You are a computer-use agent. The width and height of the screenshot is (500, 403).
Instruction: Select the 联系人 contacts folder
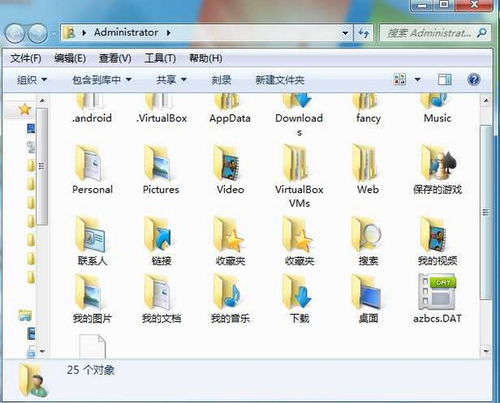click(x=92, y=241)
